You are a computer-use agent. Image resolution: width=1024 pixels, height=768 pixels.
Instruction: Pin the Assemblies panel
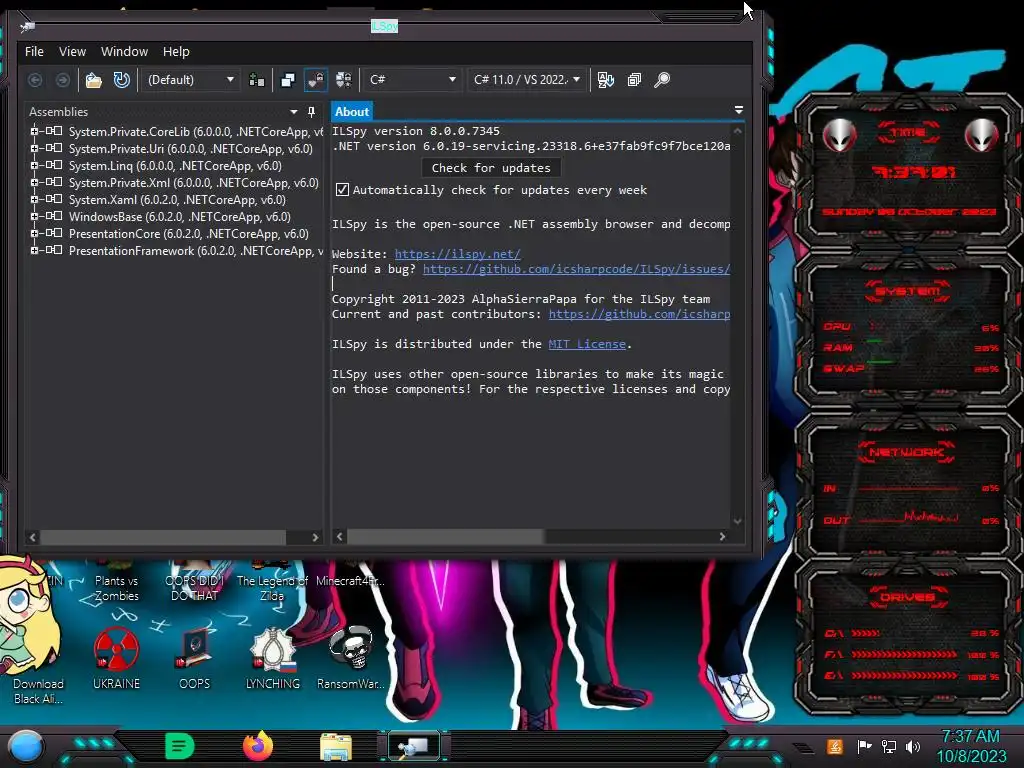312,112
